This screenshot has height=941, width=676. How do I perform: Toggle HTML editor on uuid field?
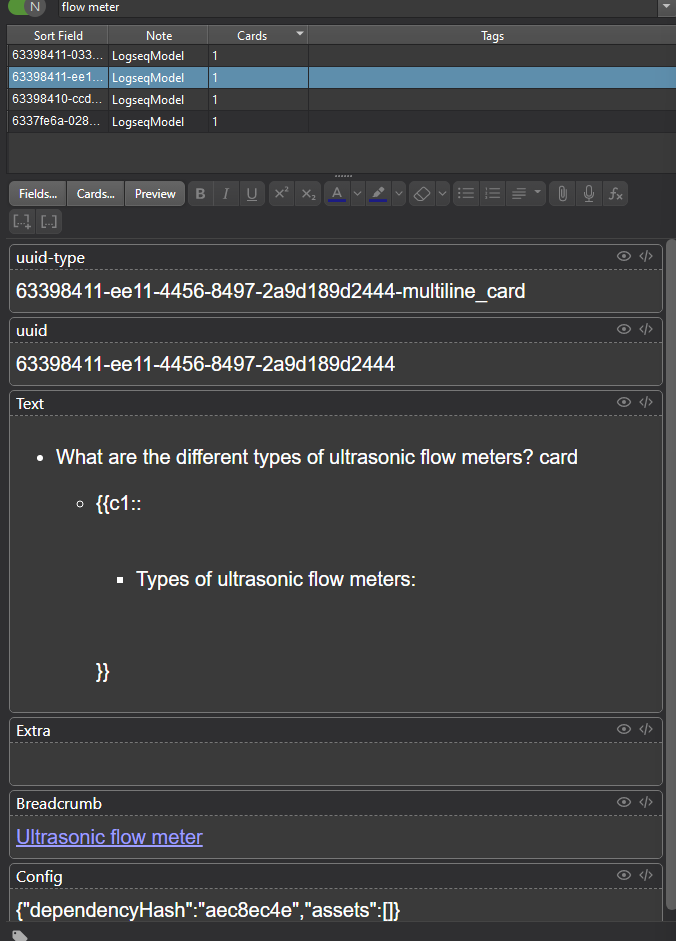pos(646,329)
